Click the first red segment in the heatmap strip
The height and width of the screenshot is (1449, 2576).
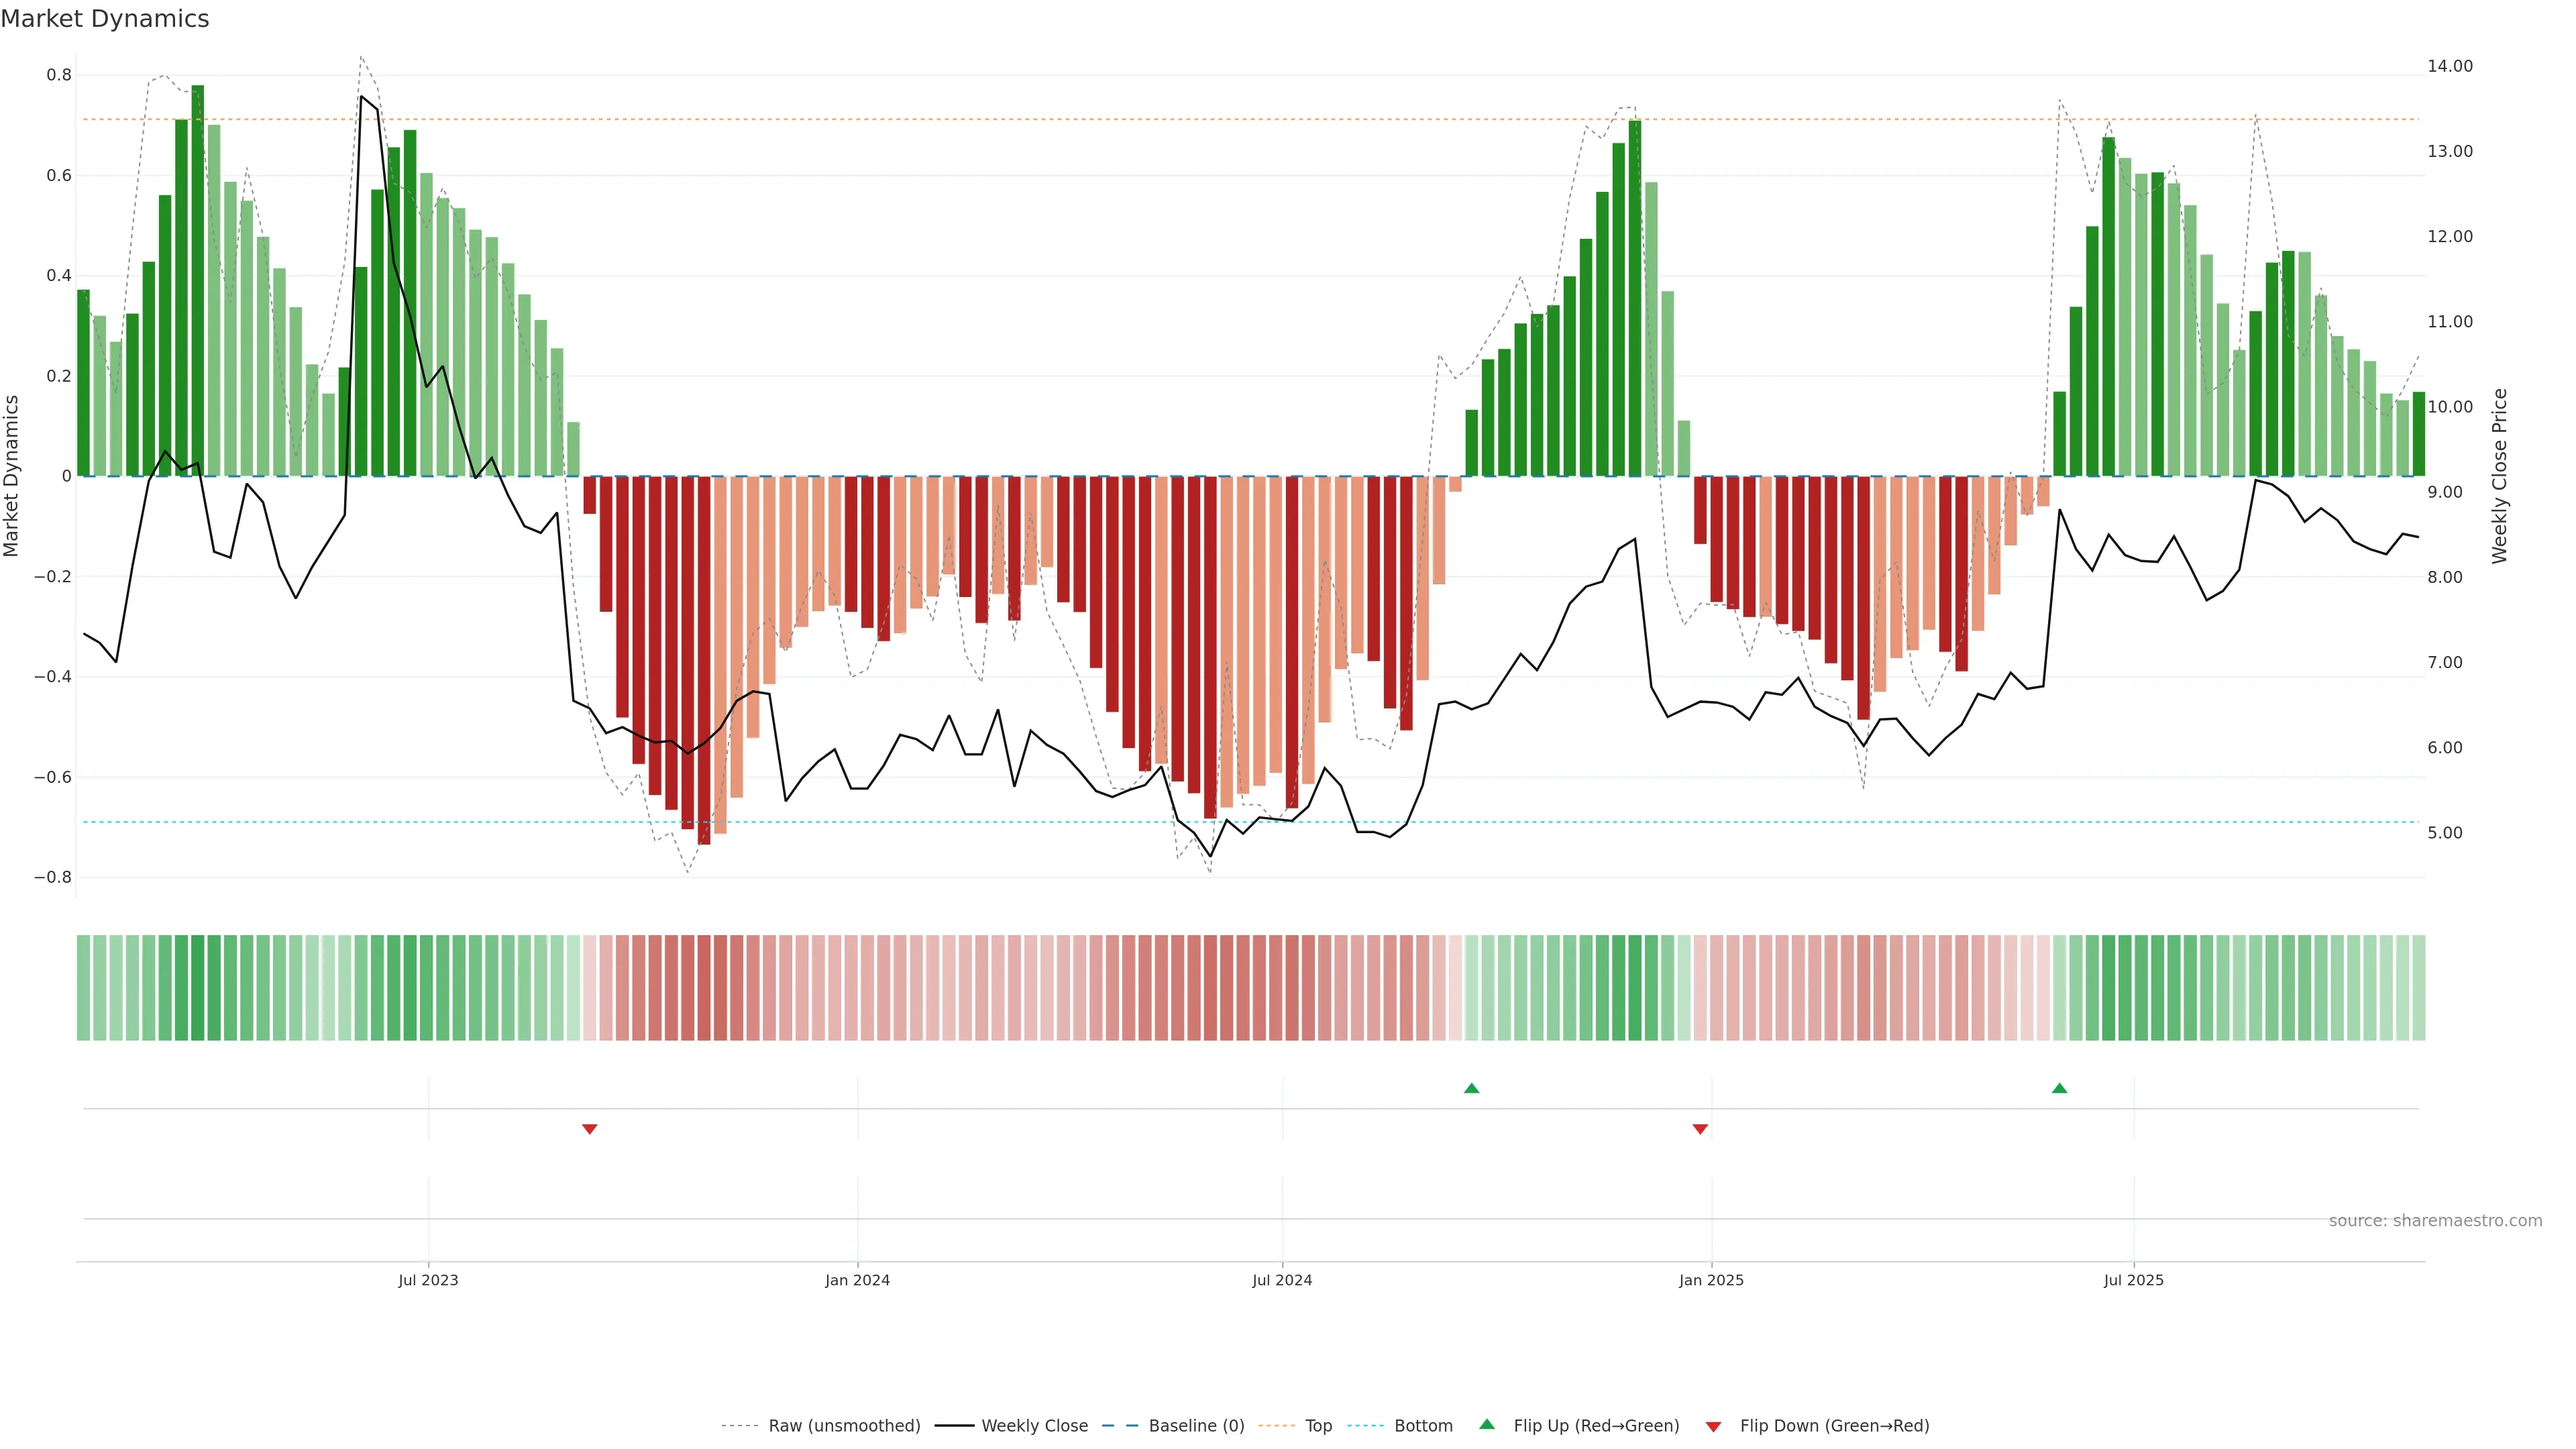click(589, 987)
